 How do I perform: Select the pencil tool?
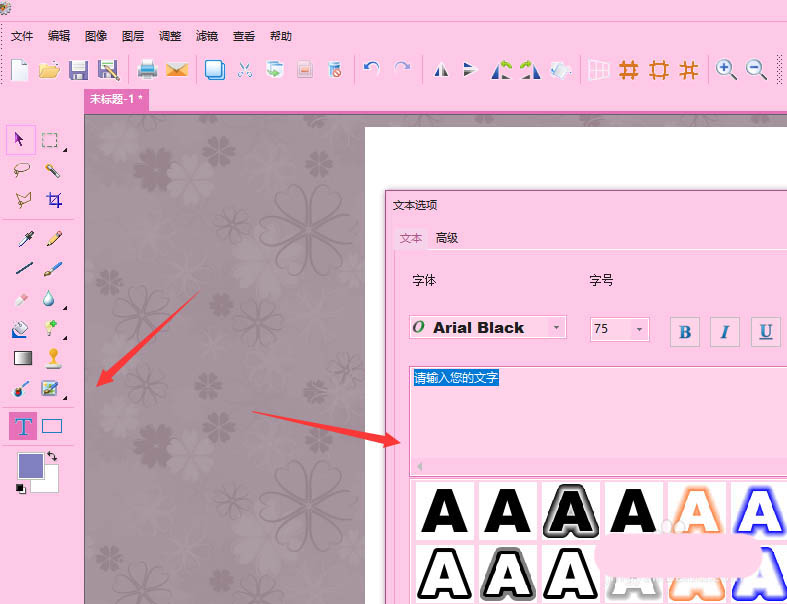54,238
